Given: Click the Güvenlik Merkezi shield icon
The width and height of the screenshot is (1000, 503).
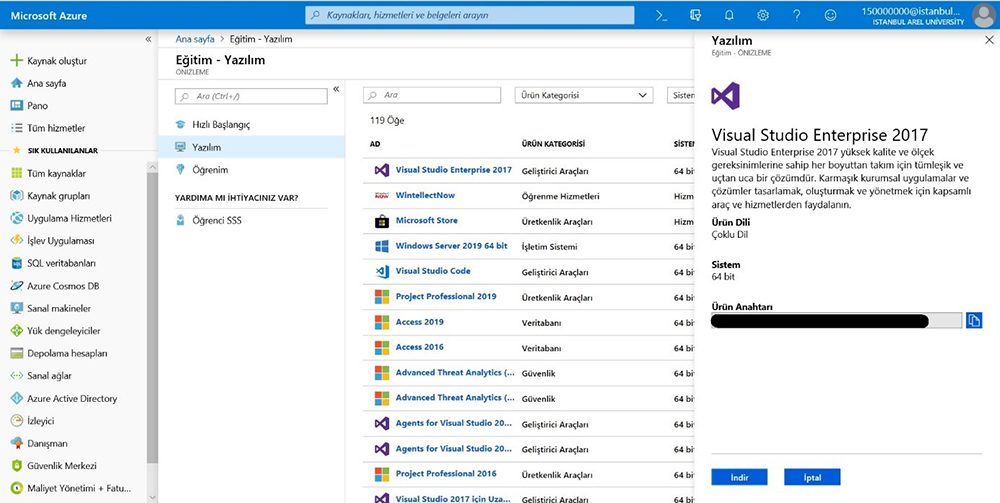Looking at the screenshot, I should tap(17, 466).
